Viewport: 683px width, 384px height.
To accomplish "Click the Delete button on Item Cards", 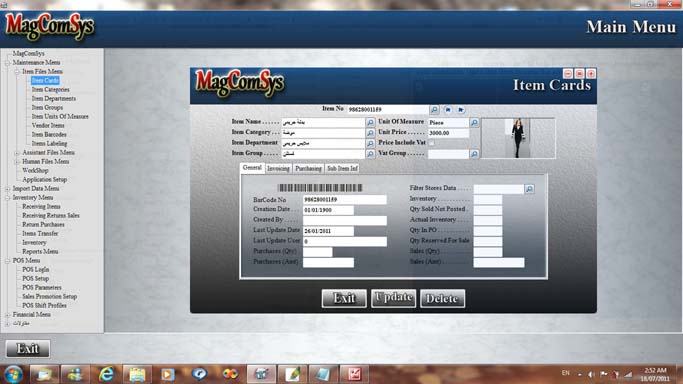I will pos(442,298).
